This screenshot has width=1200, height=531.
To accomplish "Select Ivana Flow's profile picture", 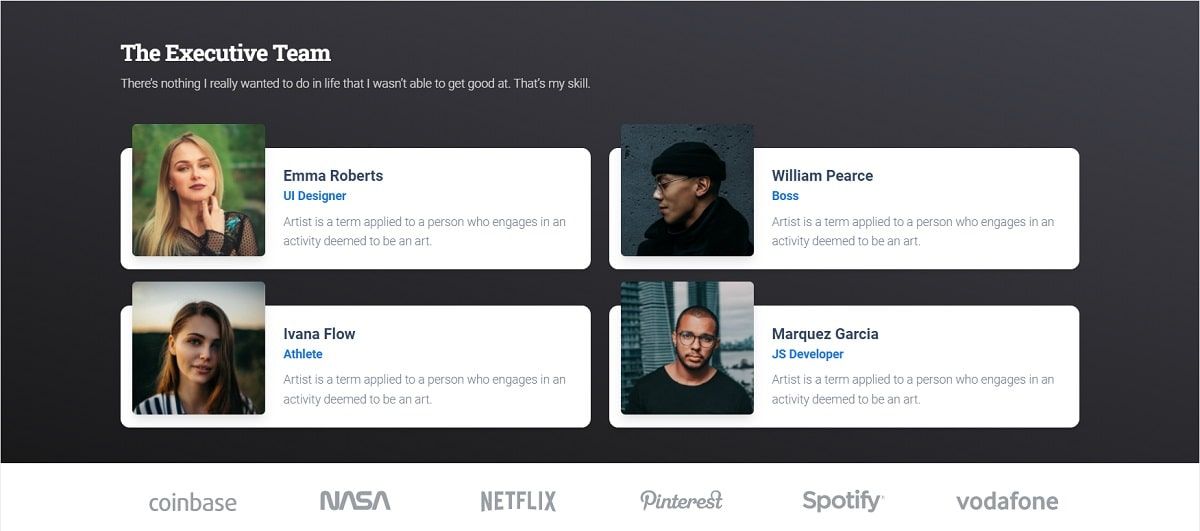I will [198, 348].
